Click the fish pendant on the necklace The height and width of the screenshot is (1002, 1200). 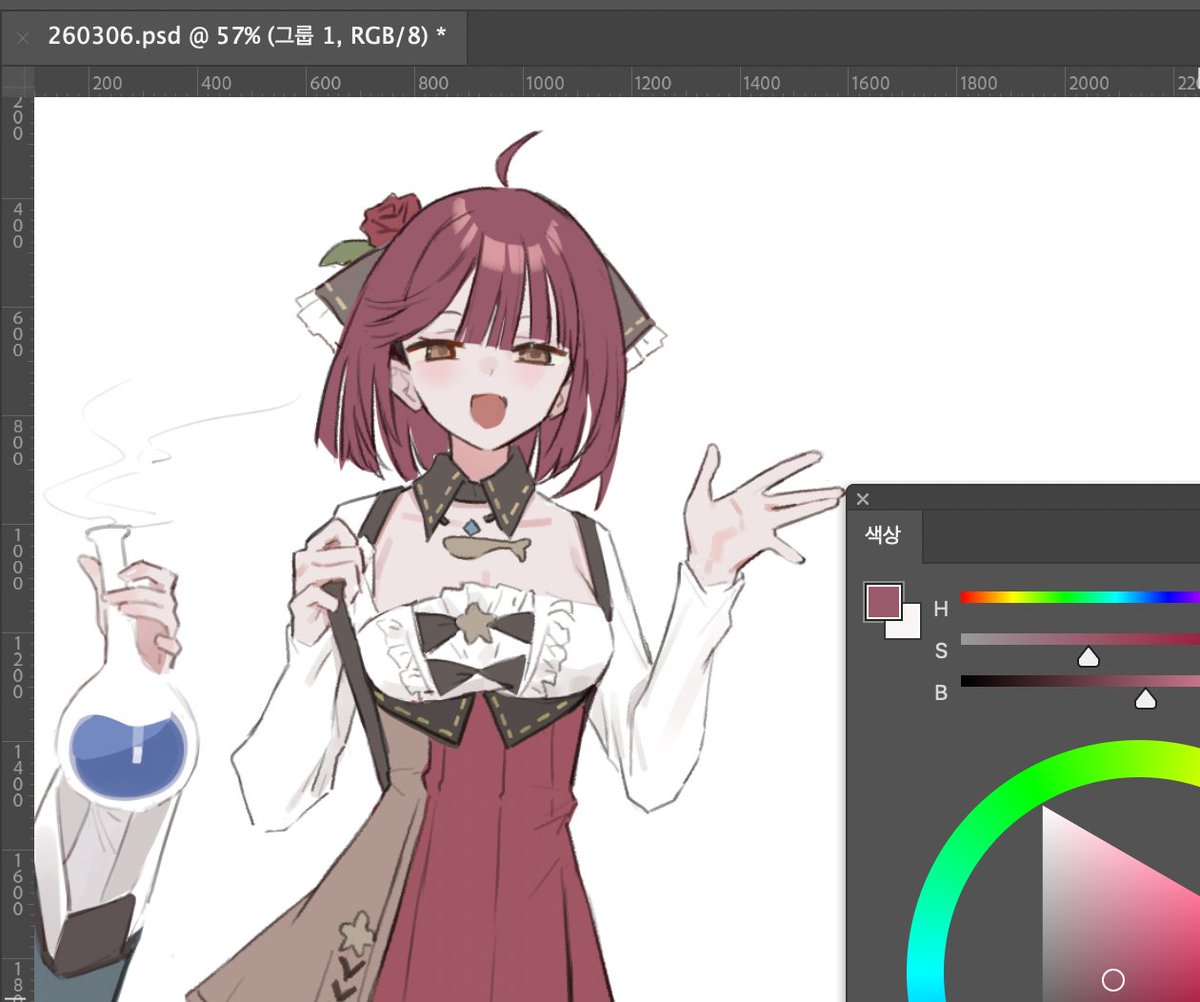487,546
